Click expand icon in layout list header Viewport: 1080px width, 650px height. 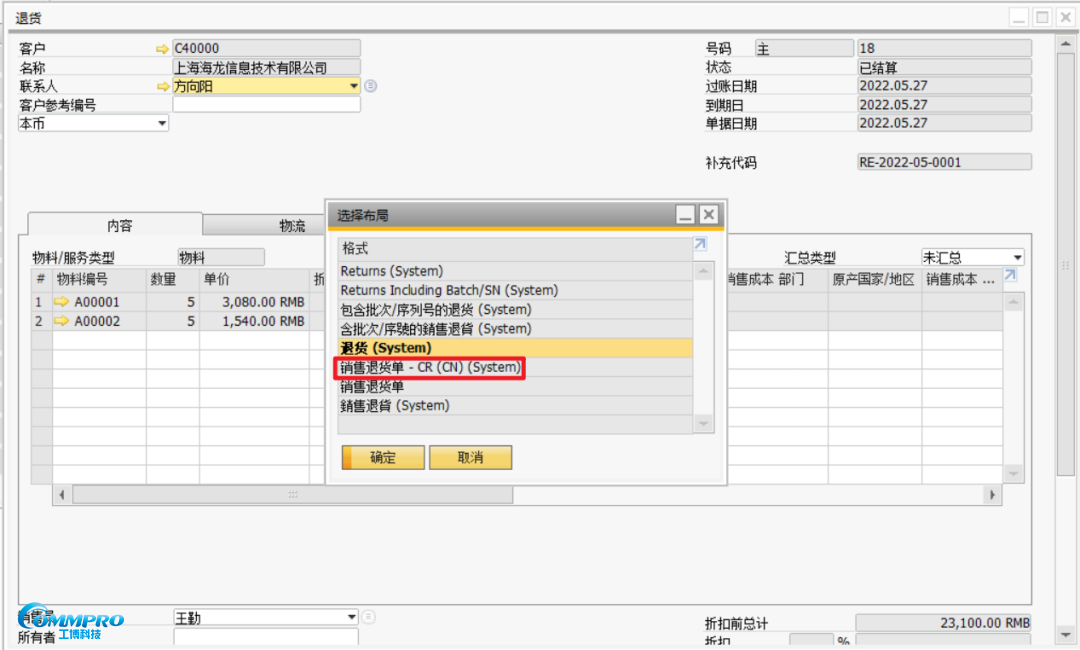tap(700, 244)
